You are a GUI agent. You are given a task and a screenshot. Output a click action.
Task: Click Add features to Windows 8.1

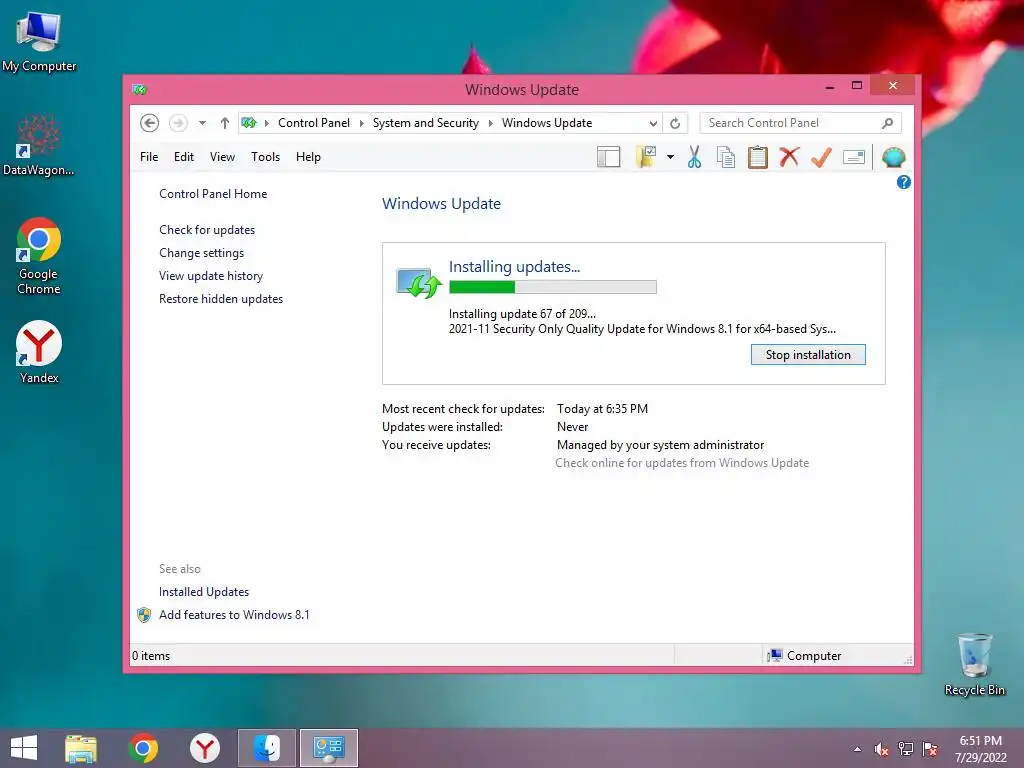tap(234, 615)
